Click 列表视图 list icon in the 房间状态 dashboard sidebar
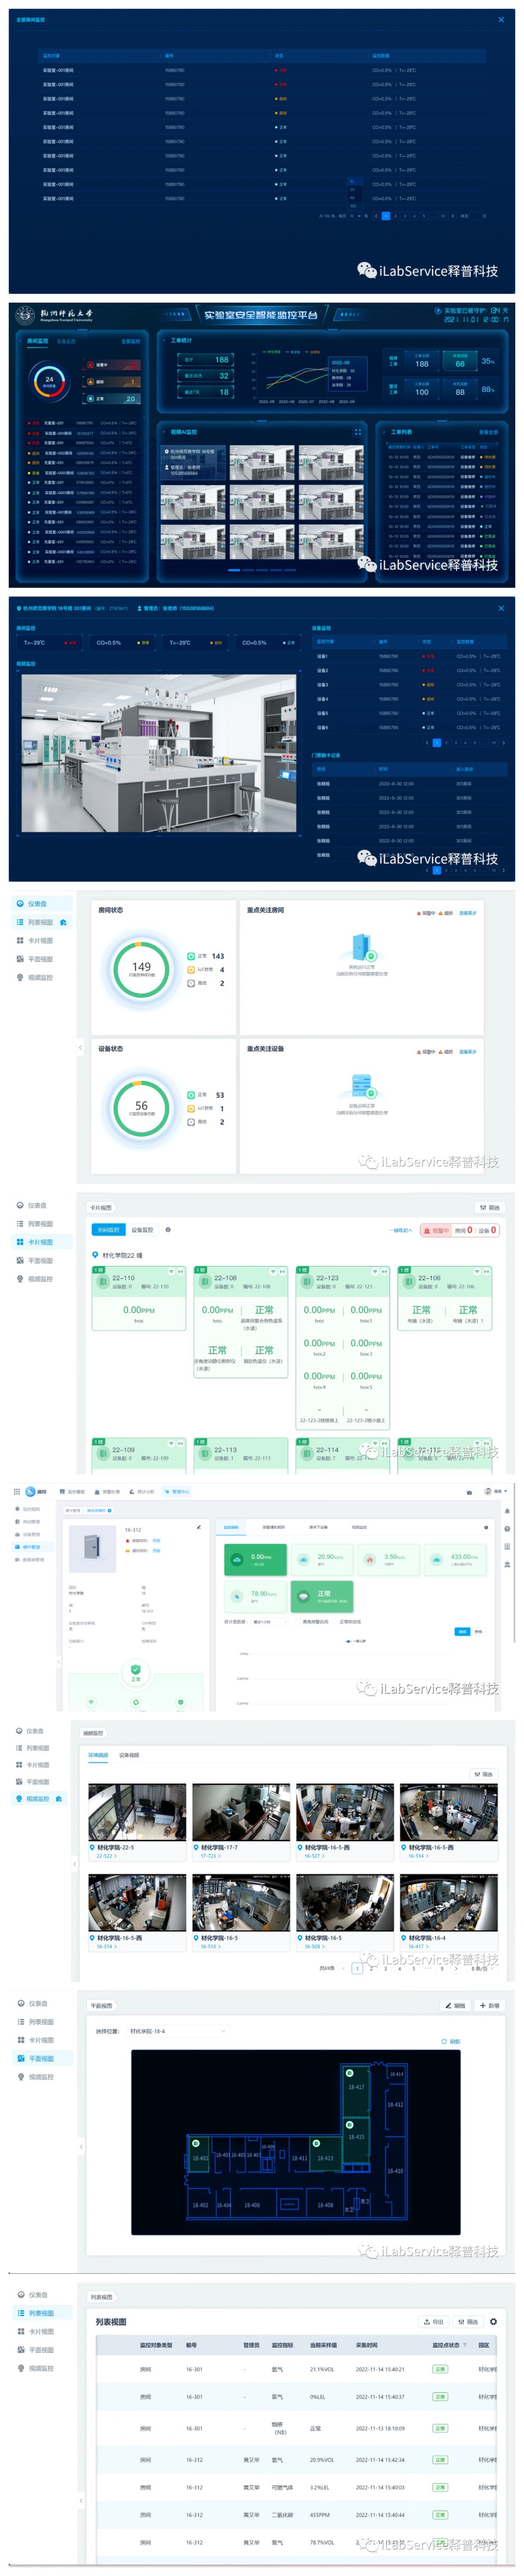Image resolution: width=524 pixels, height=2576 pixels. [x=20, y=922]
